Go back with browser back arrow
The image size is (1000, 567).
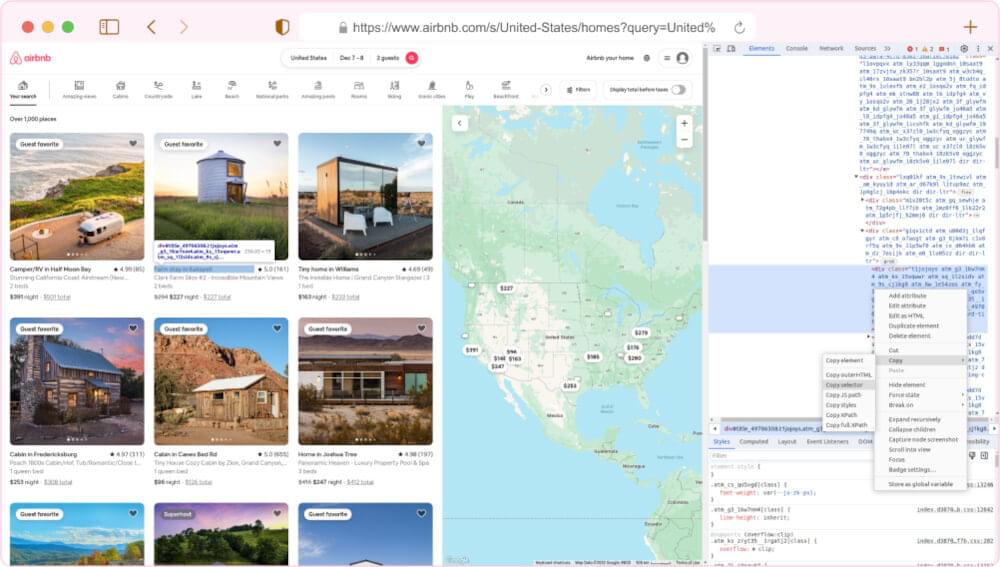click(x=151, y=27)
